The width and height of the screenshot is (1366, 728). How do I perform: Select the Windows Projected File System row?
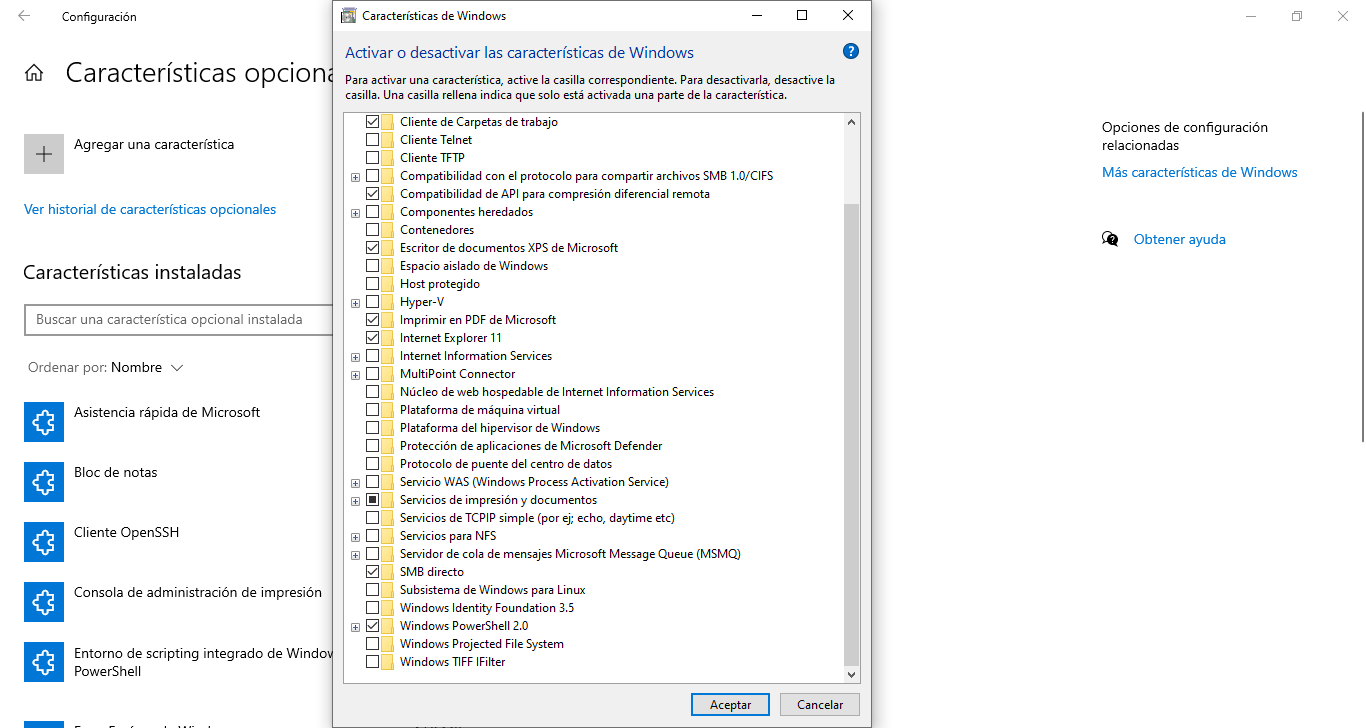click(x=482, y=644)
